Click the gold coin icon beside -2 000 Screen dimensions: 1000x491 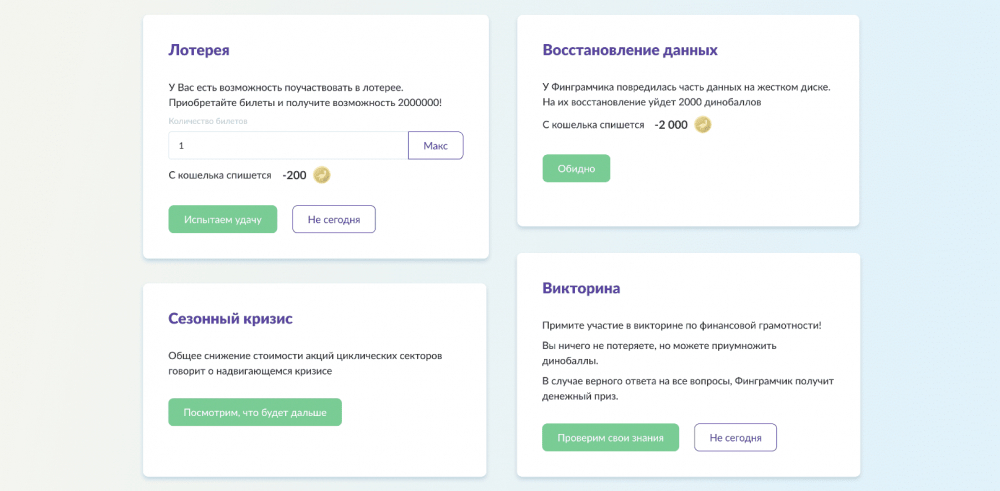703,125
